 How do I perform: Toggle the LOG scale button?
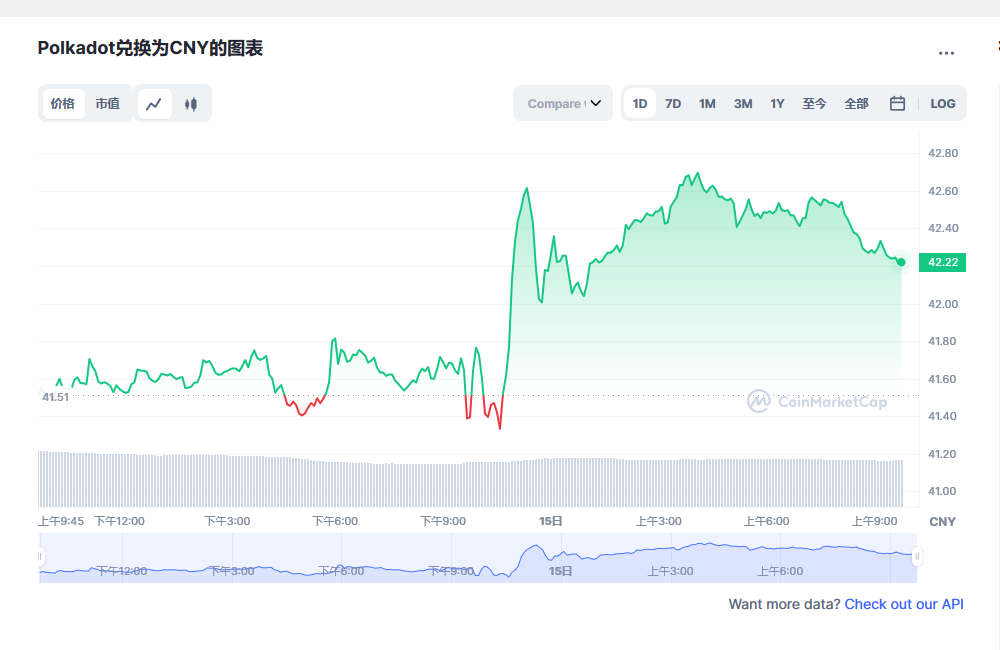coord(943,103)
